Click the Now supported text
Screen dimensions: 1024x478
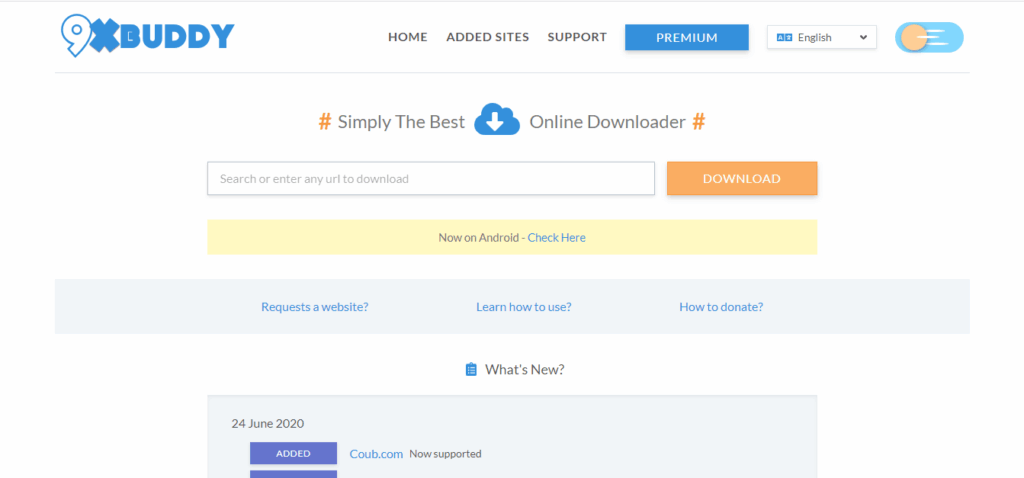[445, 454]
